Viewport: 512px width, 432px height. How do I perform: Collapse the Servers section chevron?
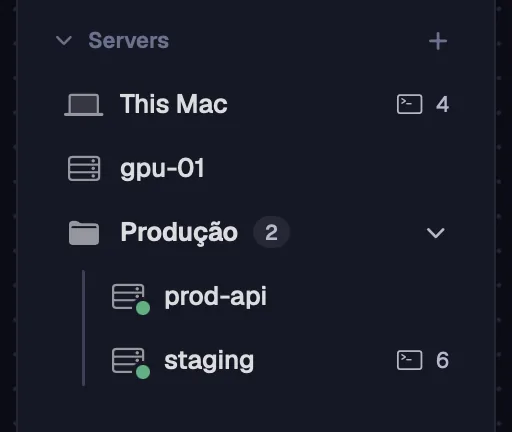pos(64,41)
